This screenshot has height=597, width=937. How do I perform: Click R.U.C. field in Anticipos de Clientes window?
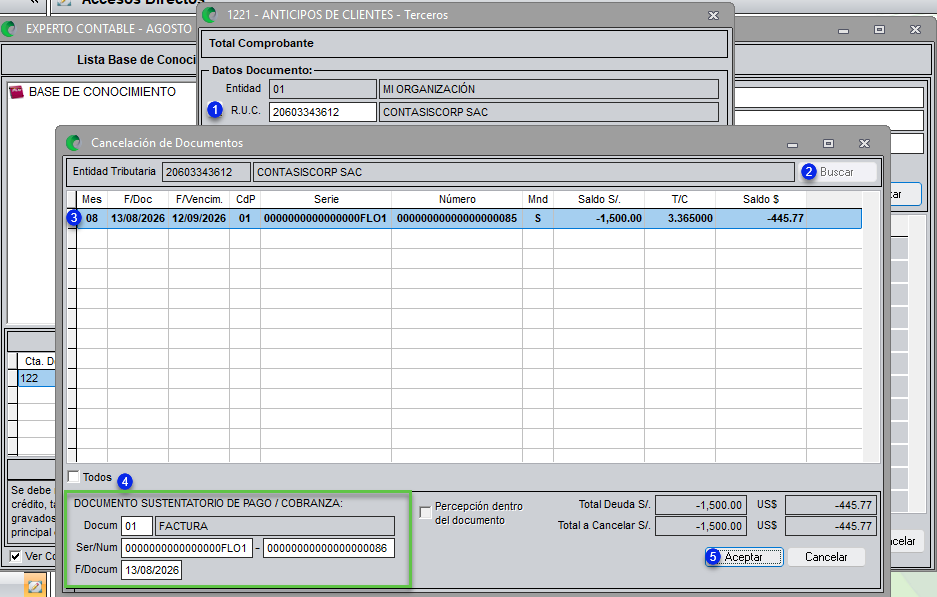click(323, 112)
